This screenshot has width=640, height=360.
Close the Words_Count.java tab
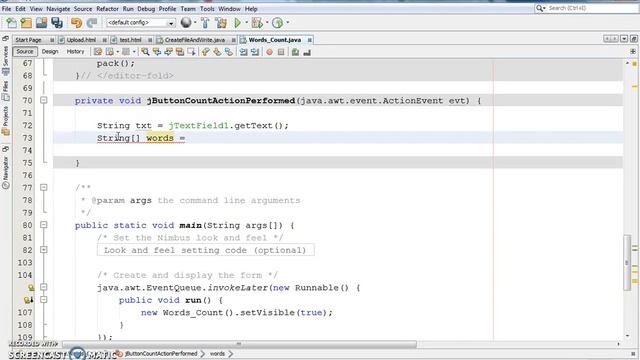(310, 40)
